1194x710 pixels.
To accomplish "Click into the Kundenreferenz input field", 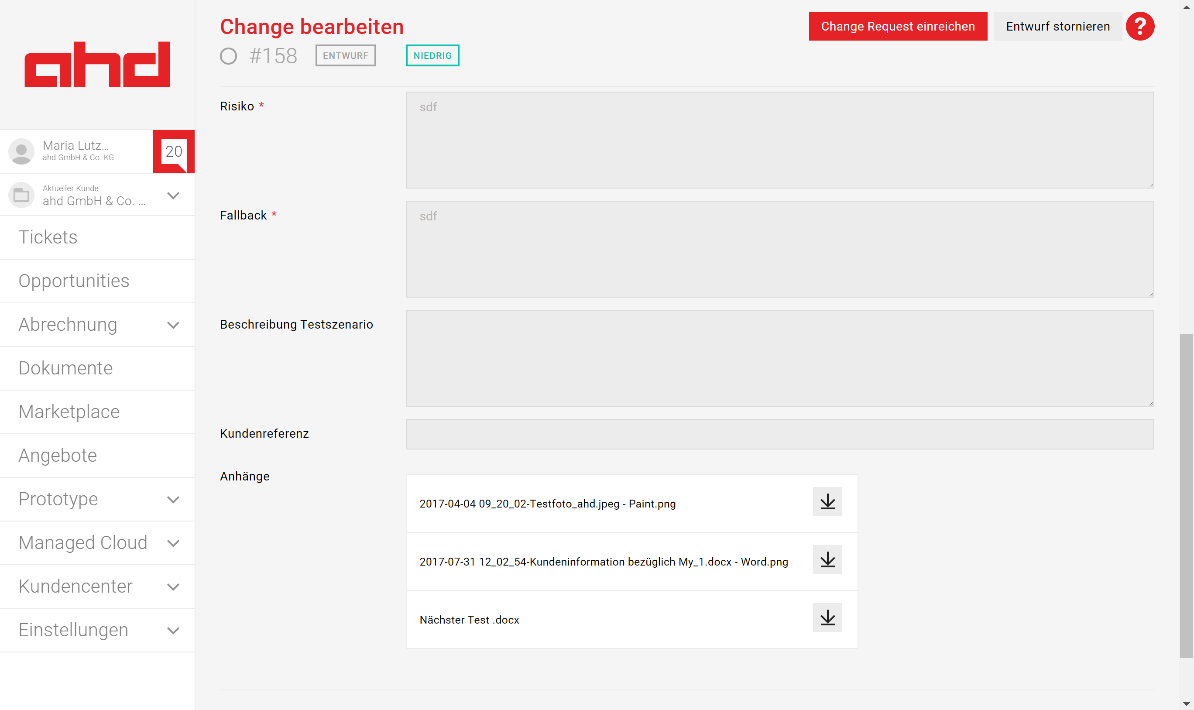I will (779, 434).
